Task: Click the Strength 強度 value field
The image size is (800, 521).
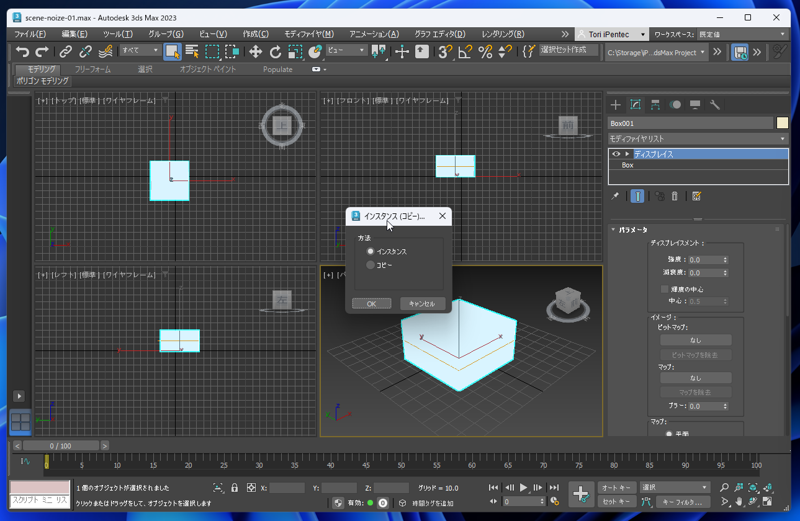Action: coord(705,260)
